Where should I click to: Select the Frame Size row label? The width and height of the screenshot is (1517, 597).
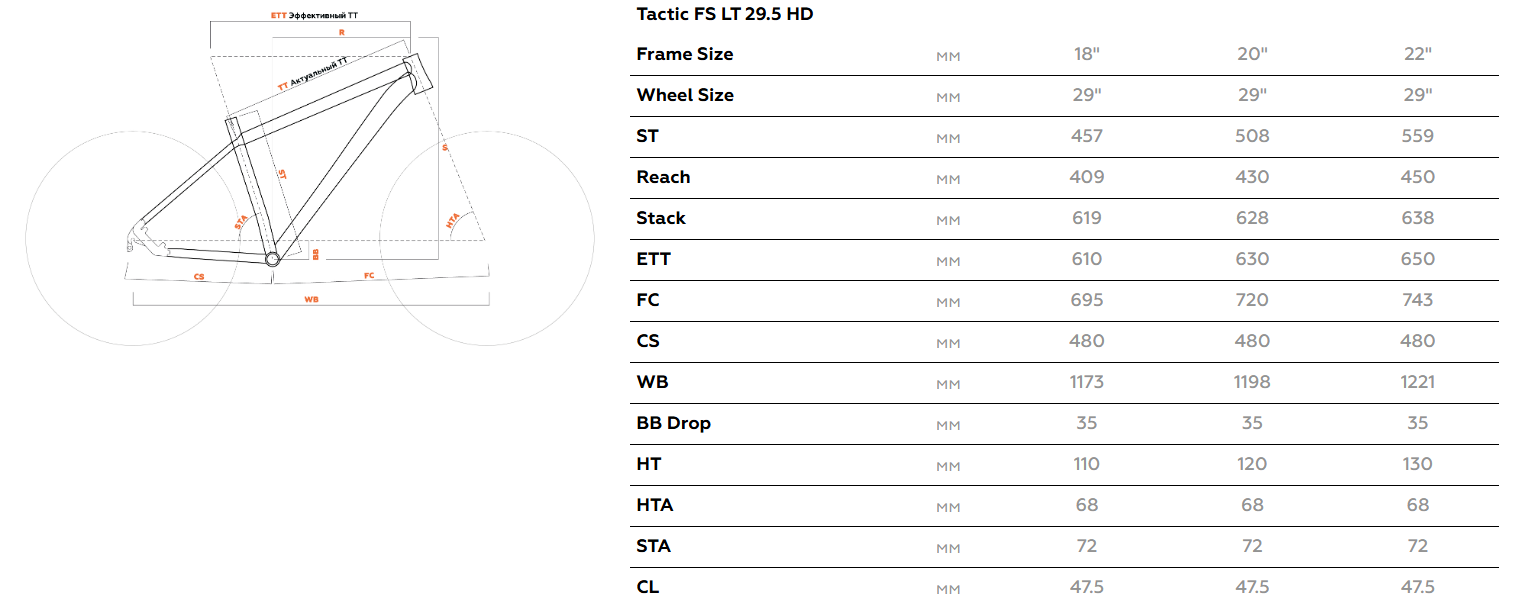tap(685, 54)
